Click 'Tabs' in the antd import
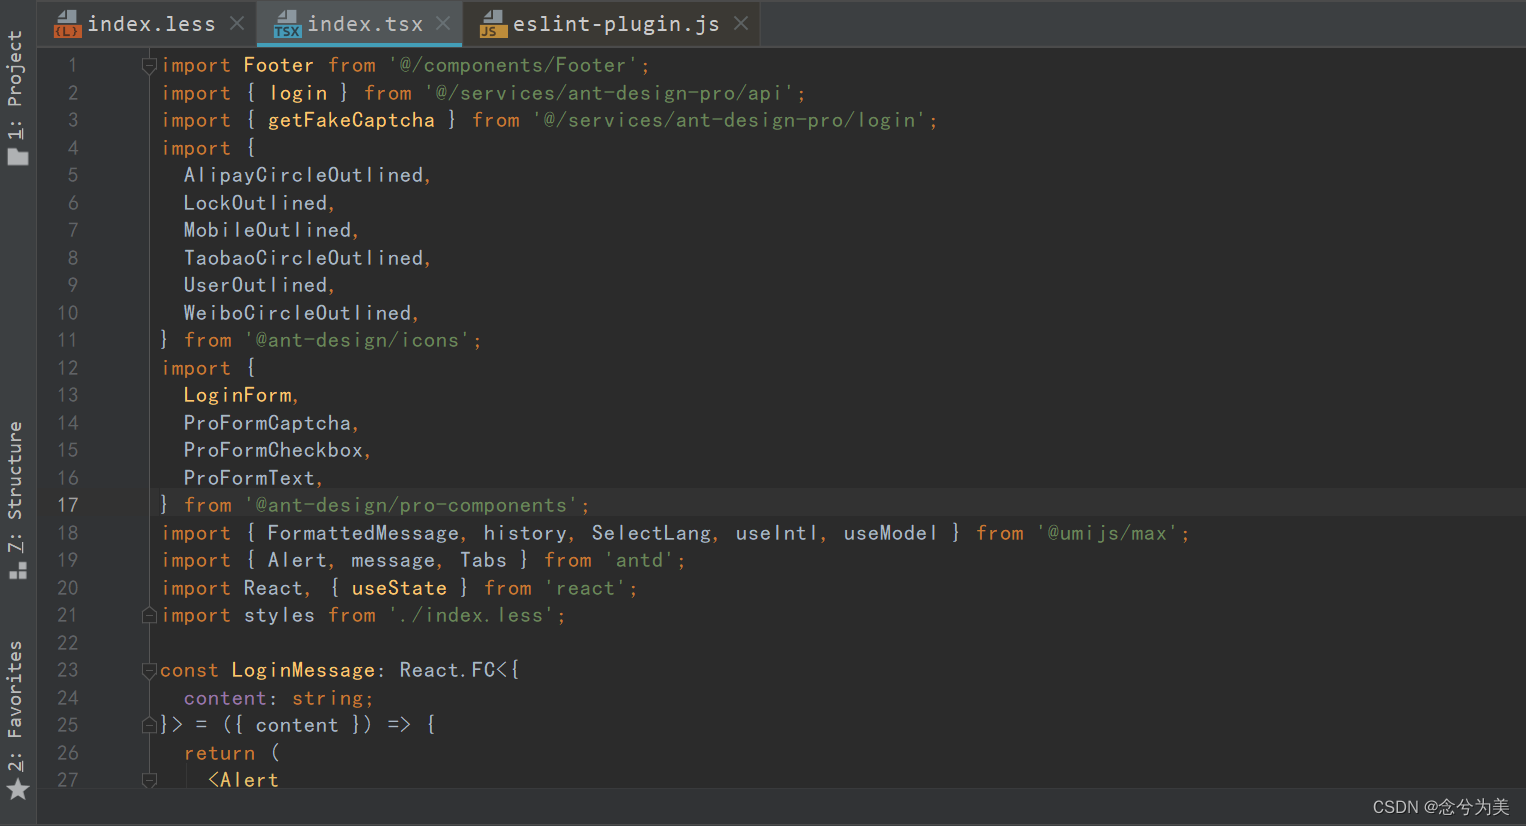Image resolution: width=1526 pixels, height=826 pixels. coord(483,560)
